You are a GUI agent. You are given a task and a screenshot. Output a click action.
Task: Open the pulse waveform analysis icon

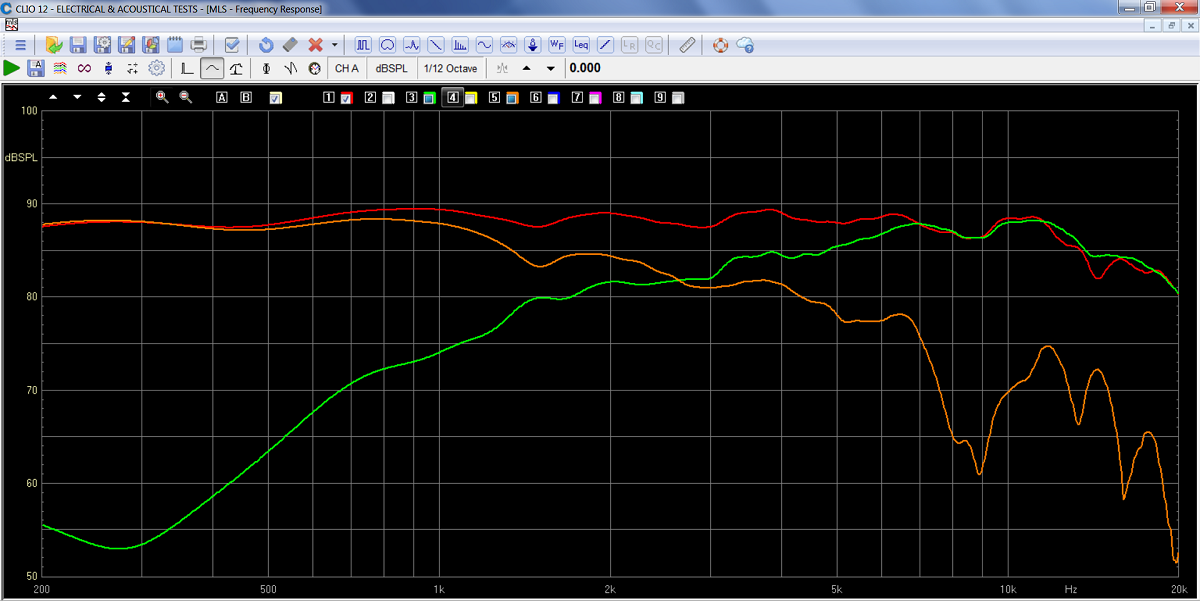click(411, 45)
